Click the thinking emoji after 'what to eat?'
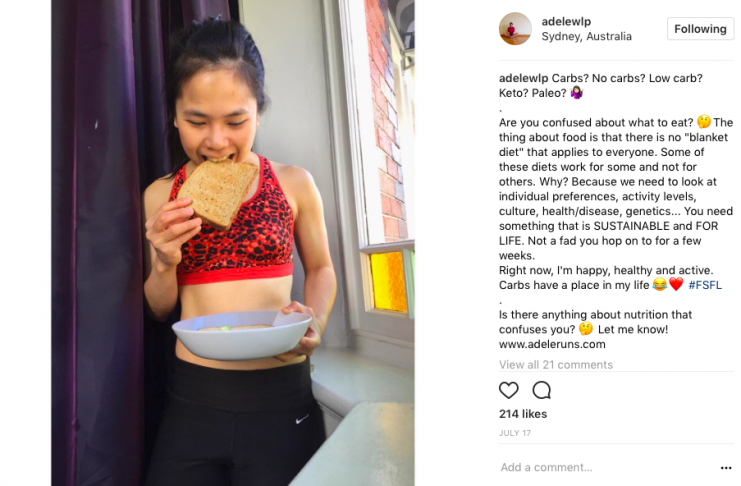The height and width of the screenshot is (486, 741). click(704, 122)
